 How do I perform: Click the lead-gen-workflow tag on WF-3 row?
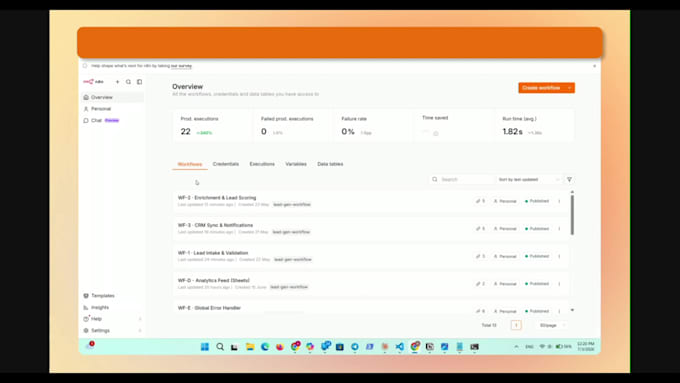(291, 232)
